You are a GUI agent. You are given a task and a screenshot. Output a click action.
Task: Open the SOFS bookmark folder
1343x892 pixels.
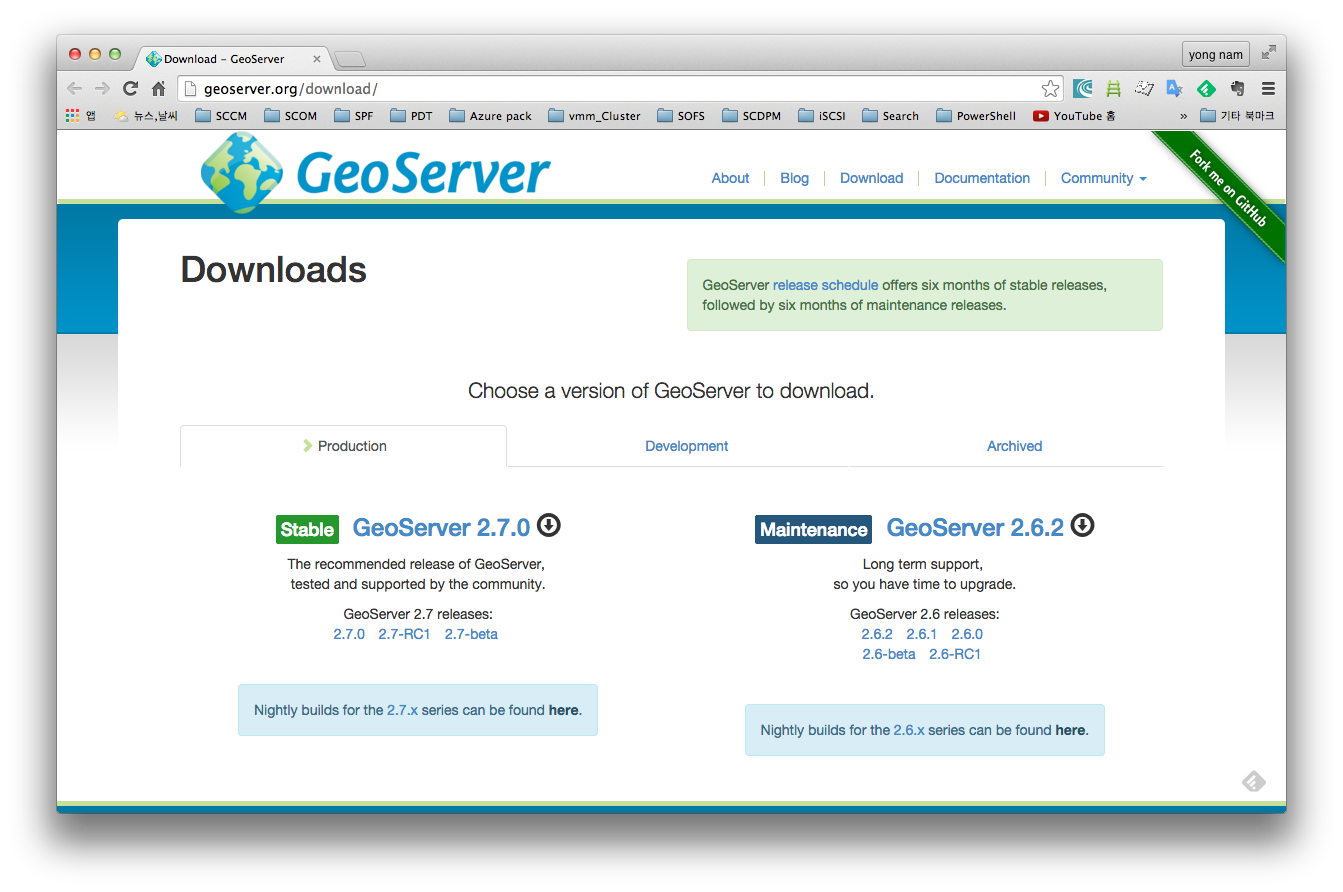(681, 116)
